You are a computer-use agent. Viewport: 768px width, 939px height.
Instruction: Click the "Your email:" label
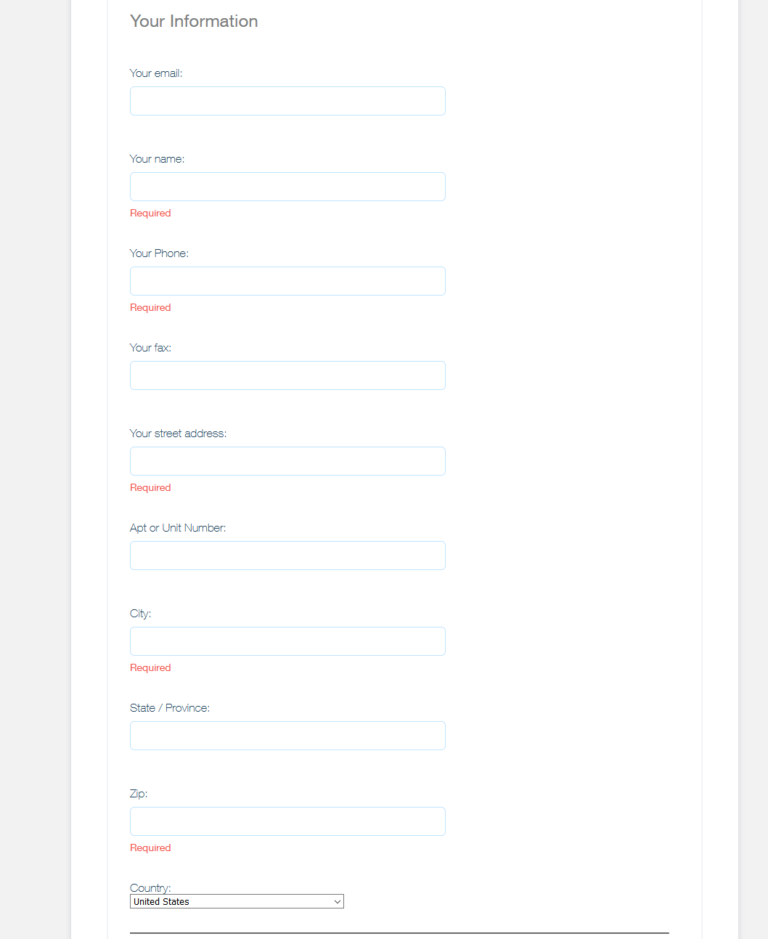pos(156,73)
